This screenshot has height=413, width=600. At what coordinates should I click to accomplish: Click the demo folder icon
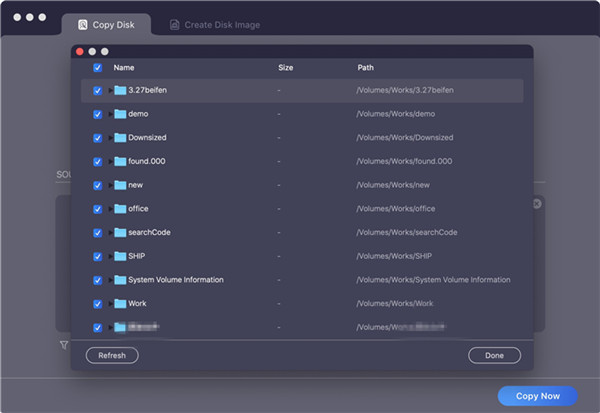(120, 114)
